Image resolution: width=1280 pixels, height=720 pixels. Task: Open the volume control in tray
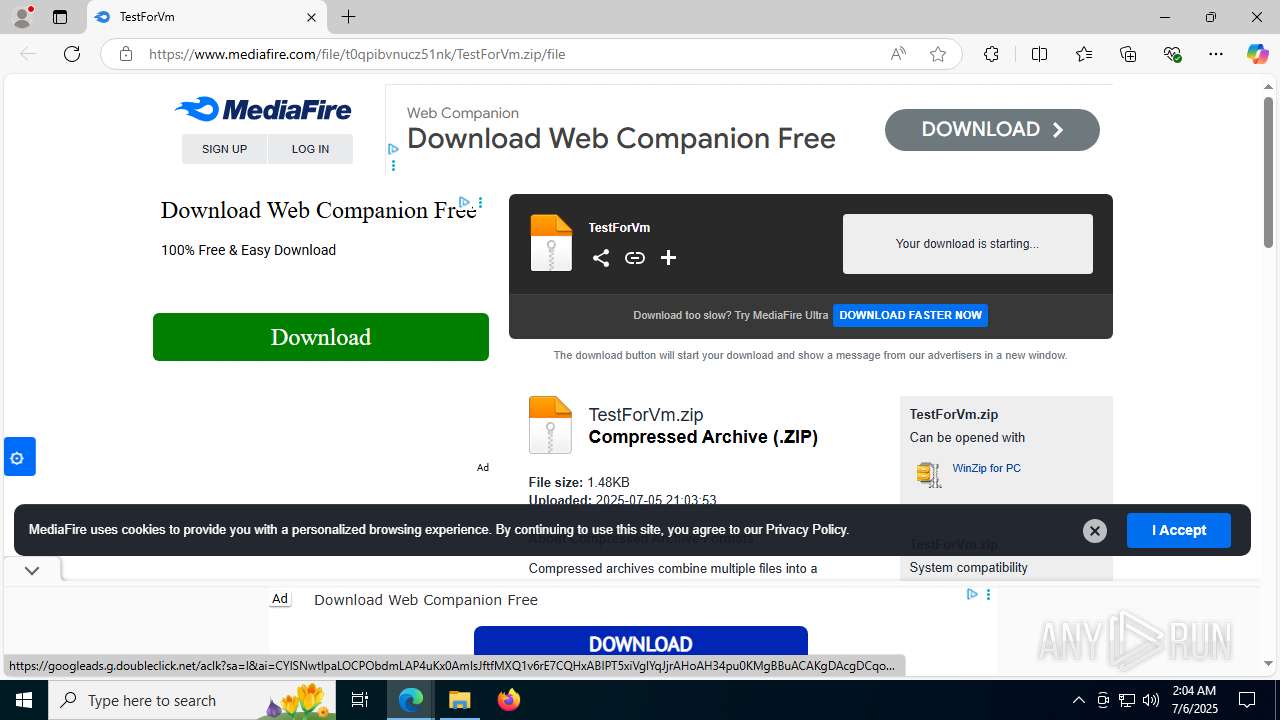1150,700
